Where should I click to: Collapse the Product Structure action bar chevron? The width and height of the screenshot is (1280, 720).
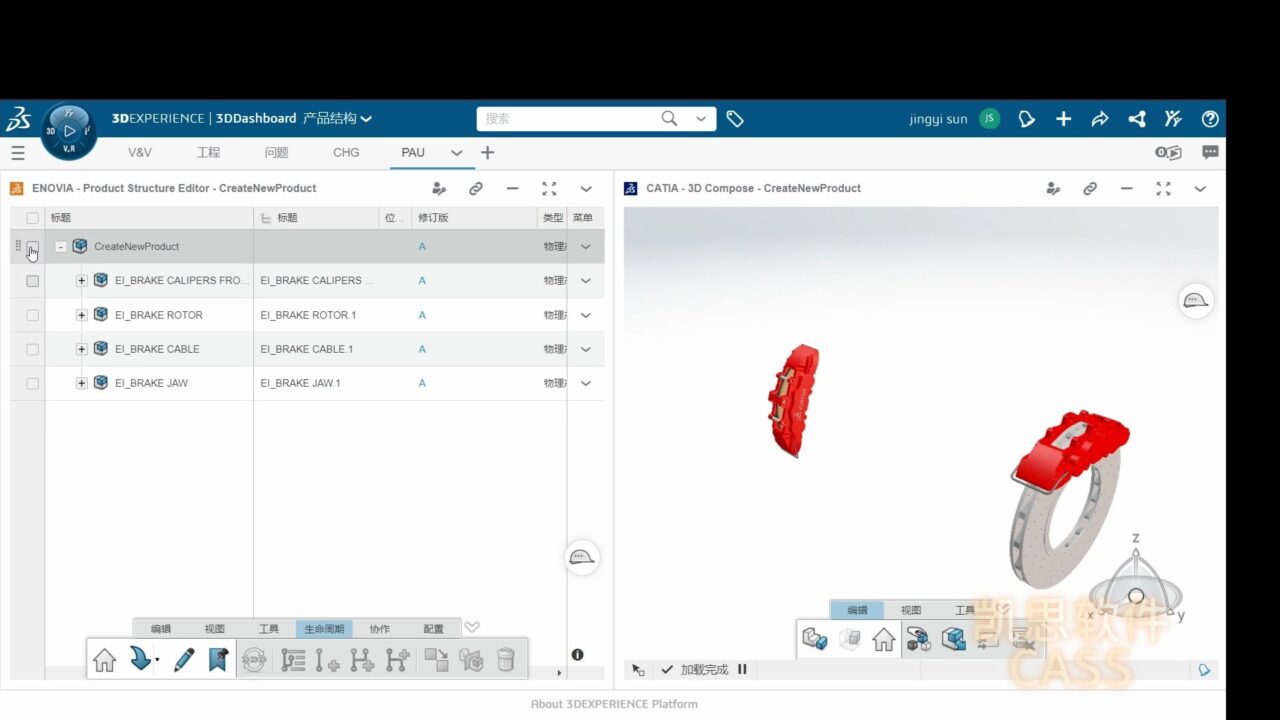point(472,627)
